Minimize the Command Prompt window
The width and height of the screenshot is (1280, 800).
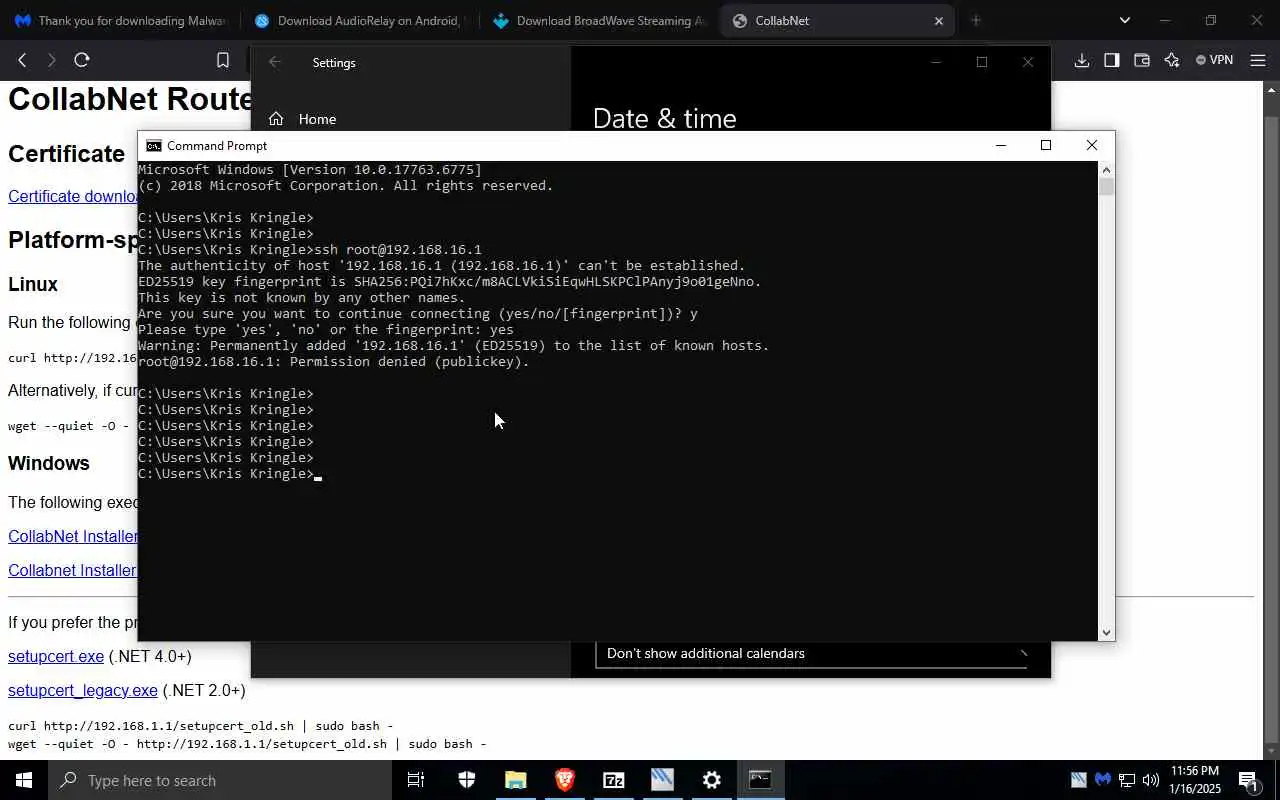pyautogui.click(x=1000, y=146)
